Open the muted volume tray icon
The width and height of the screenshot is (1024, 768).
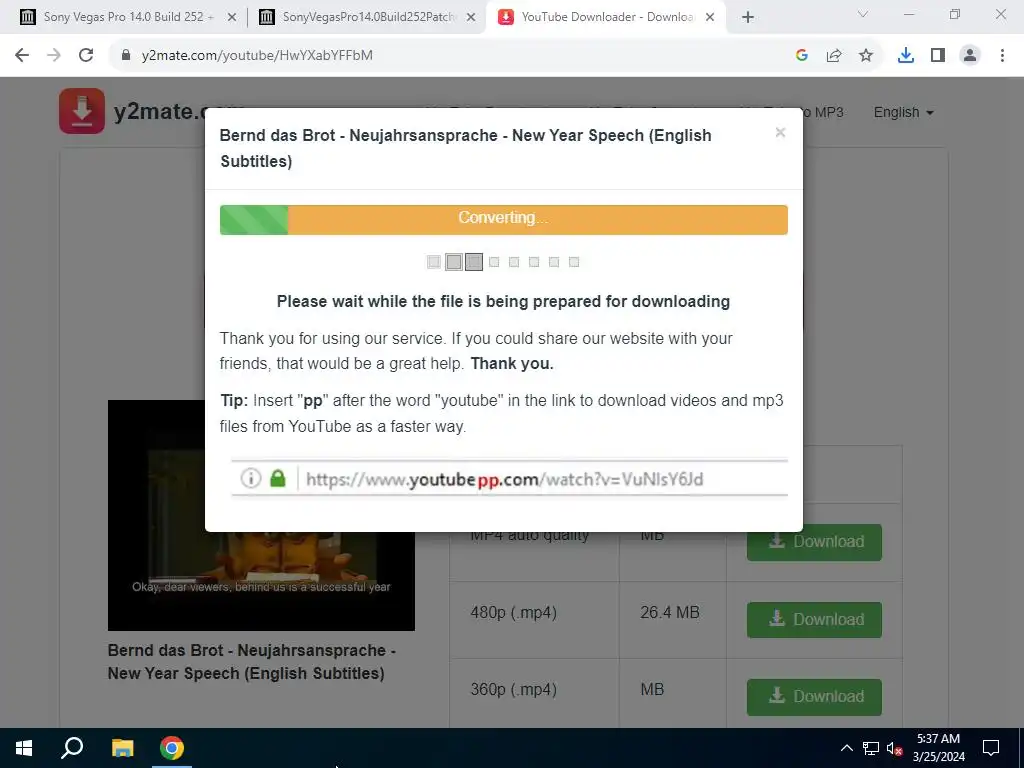pos(895,748)
